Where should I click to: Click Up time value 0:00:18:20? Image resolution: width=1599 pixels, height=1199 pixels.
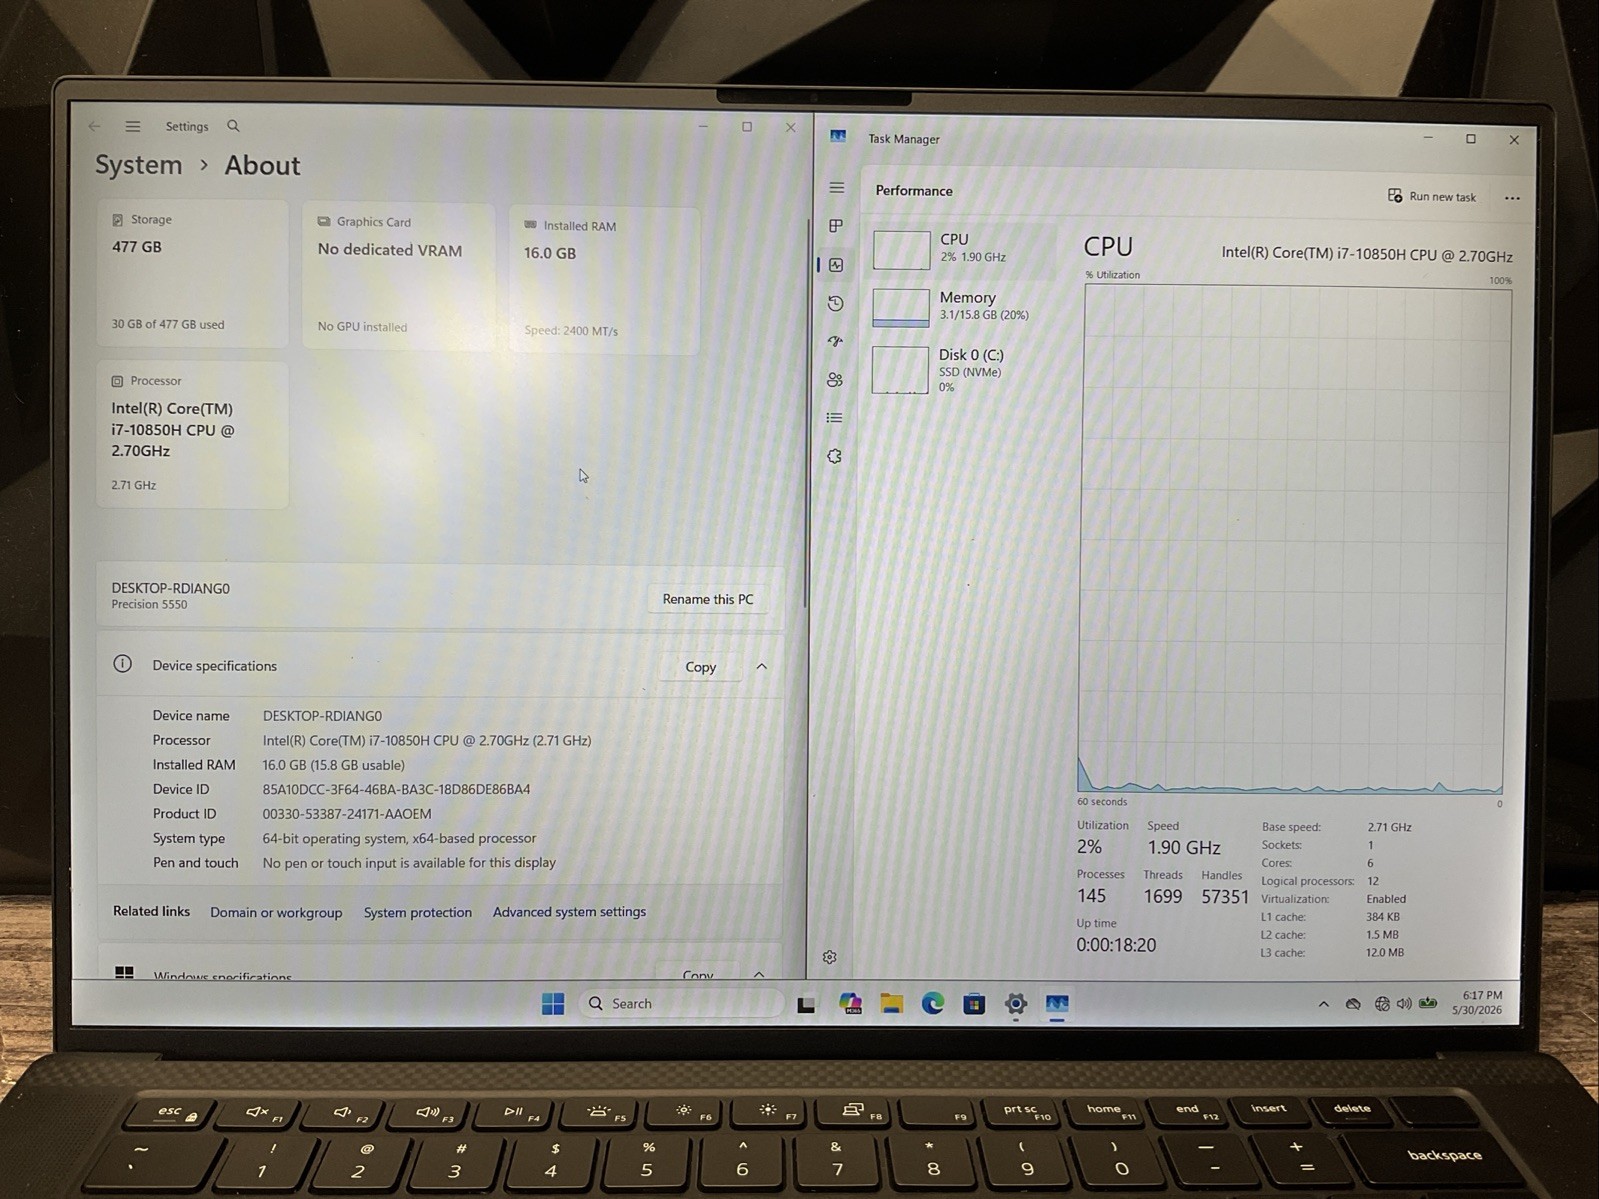pyautogui.click(x=1116, y=945)
